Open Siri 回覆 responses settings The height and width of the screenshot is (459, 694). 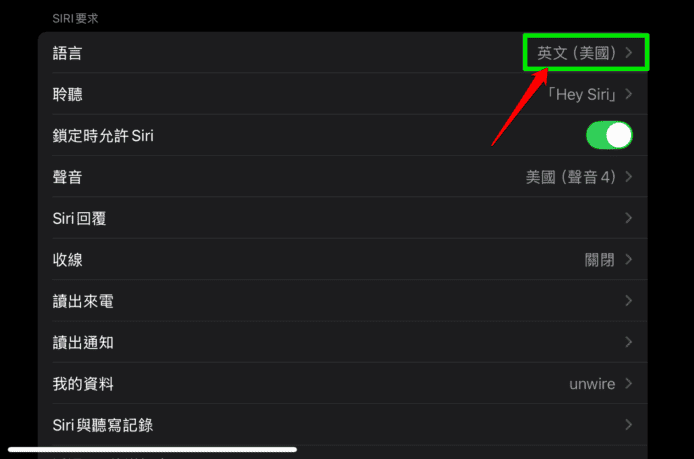[343, 218]
